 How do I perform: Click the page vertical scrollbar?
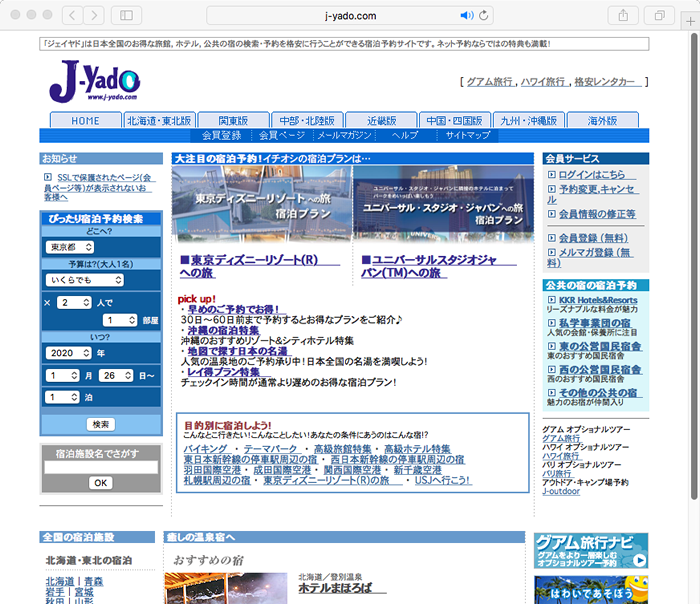[x=694, y=268]
